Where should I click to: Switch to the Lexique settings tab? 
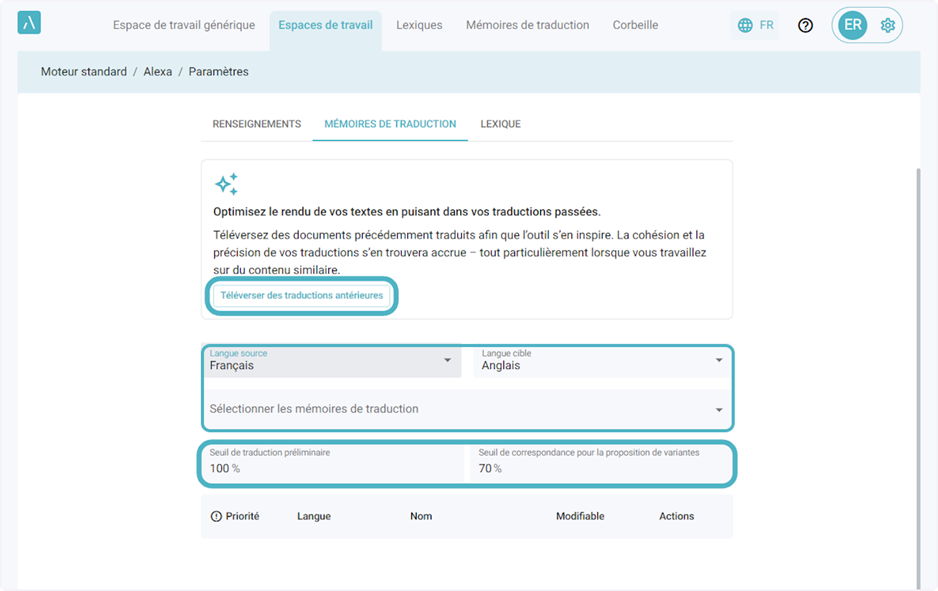(x=500, y=124)
